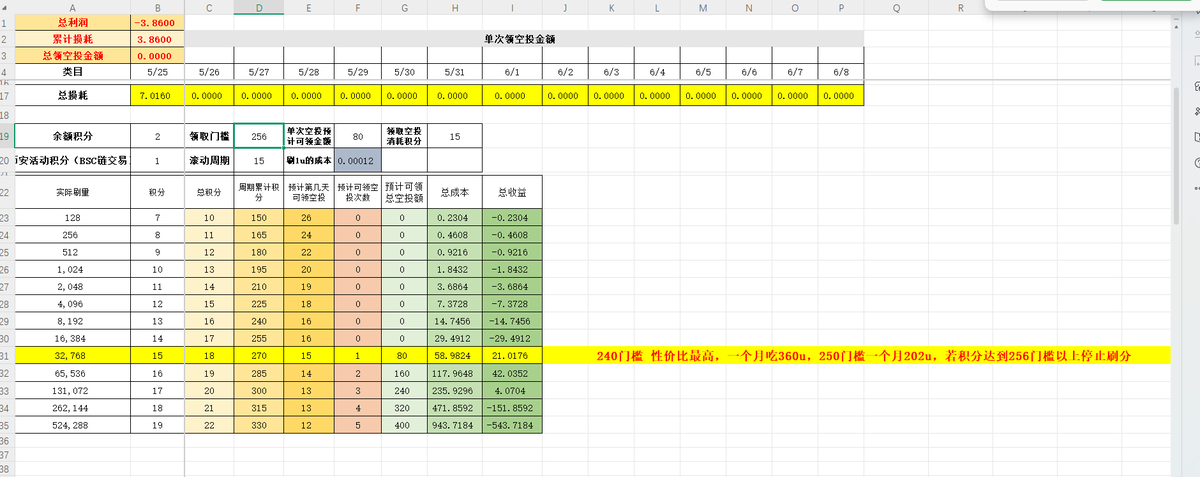Select row header 35
This screenshot has width=1200, height=477.
(6, 425)
